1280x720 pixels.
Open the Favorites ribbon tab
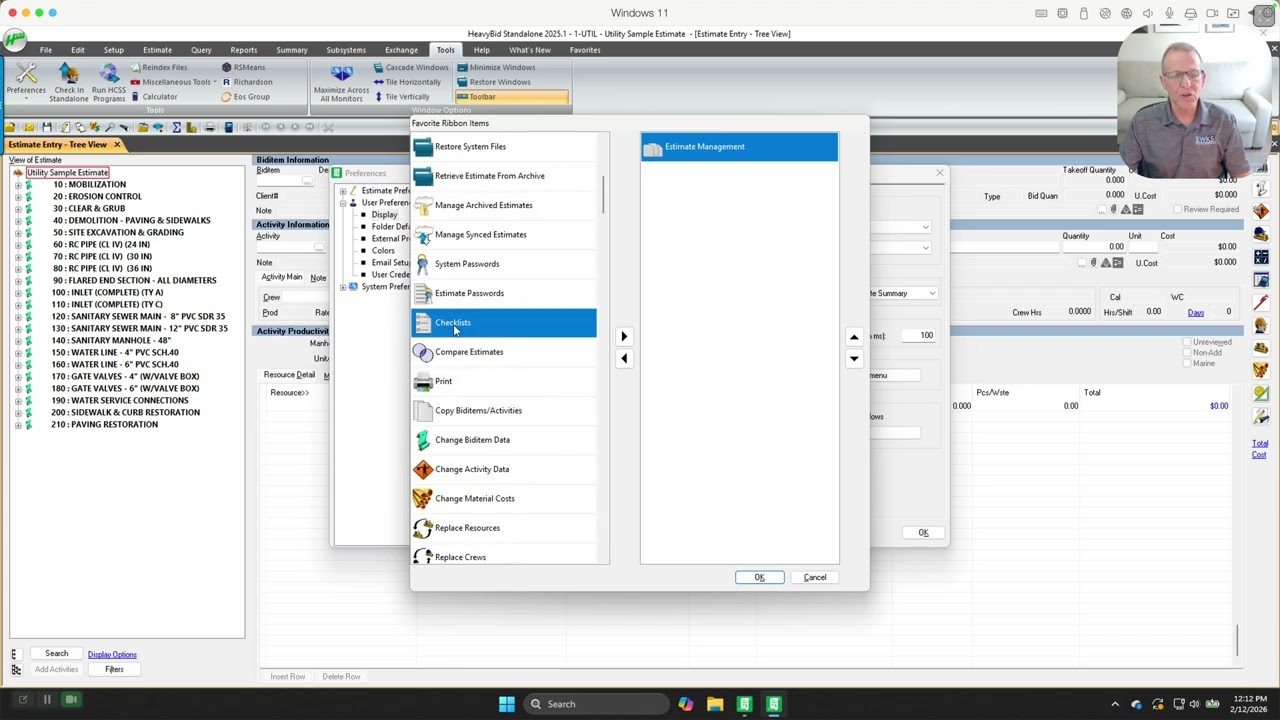coord(585,50)
